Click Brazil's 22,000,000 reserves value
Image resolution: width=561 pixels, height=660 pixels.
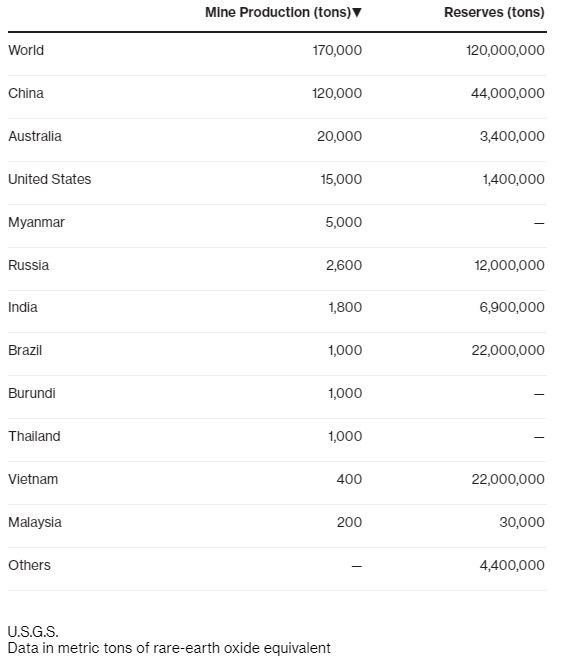[x=508, y=350]
